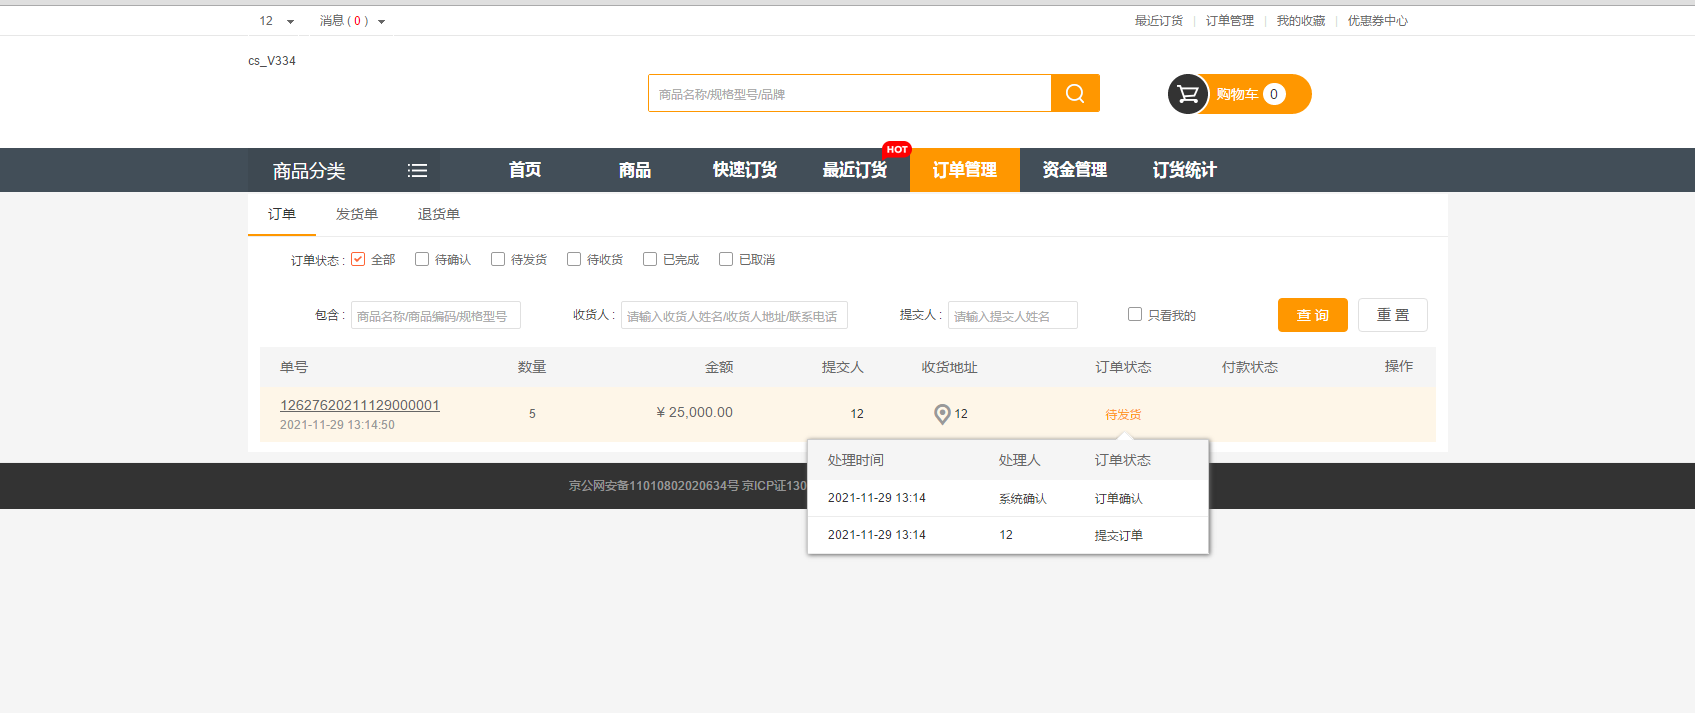The width and height of the screenshot is (1695, 713).
Task: Click the 收货人 recipient input field
Action: click(x=734, y=315)
